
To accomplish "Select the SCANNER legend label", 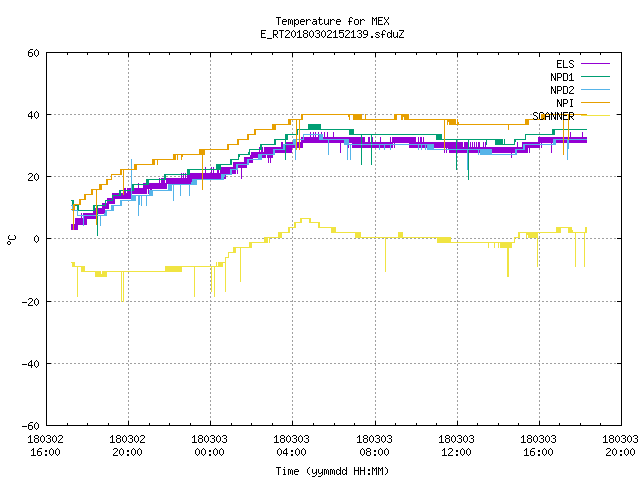I will coord(553,116).
